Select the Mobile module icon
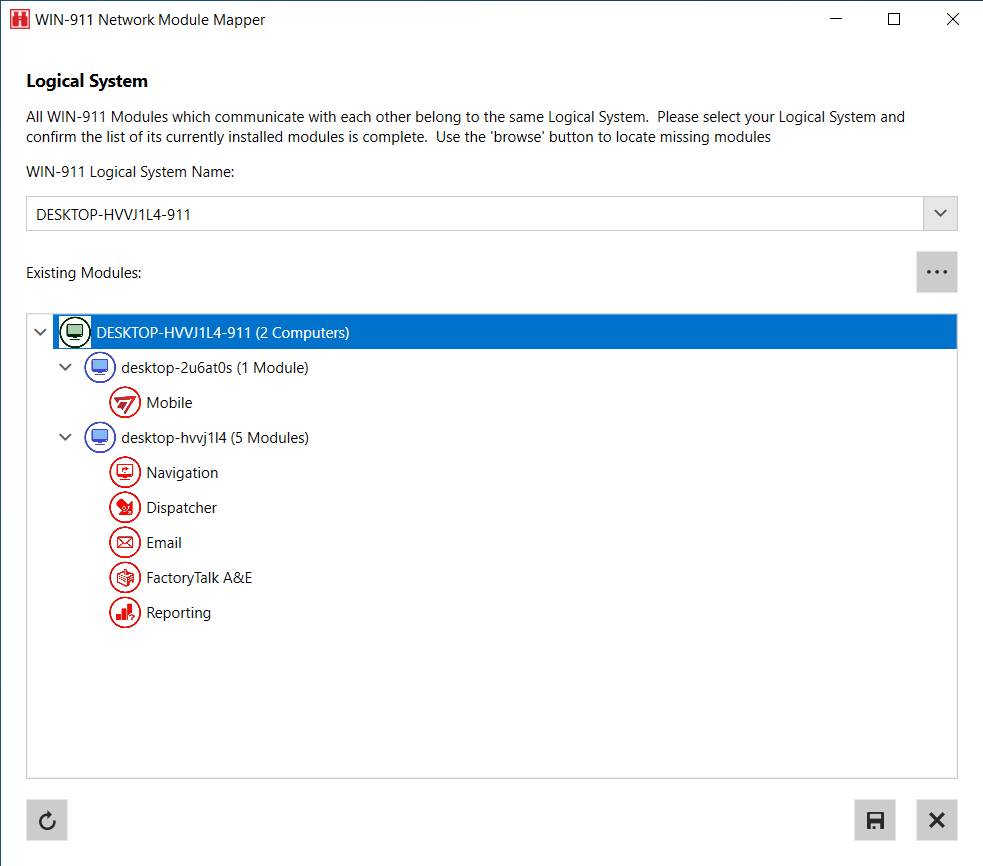 pos(124,402)
